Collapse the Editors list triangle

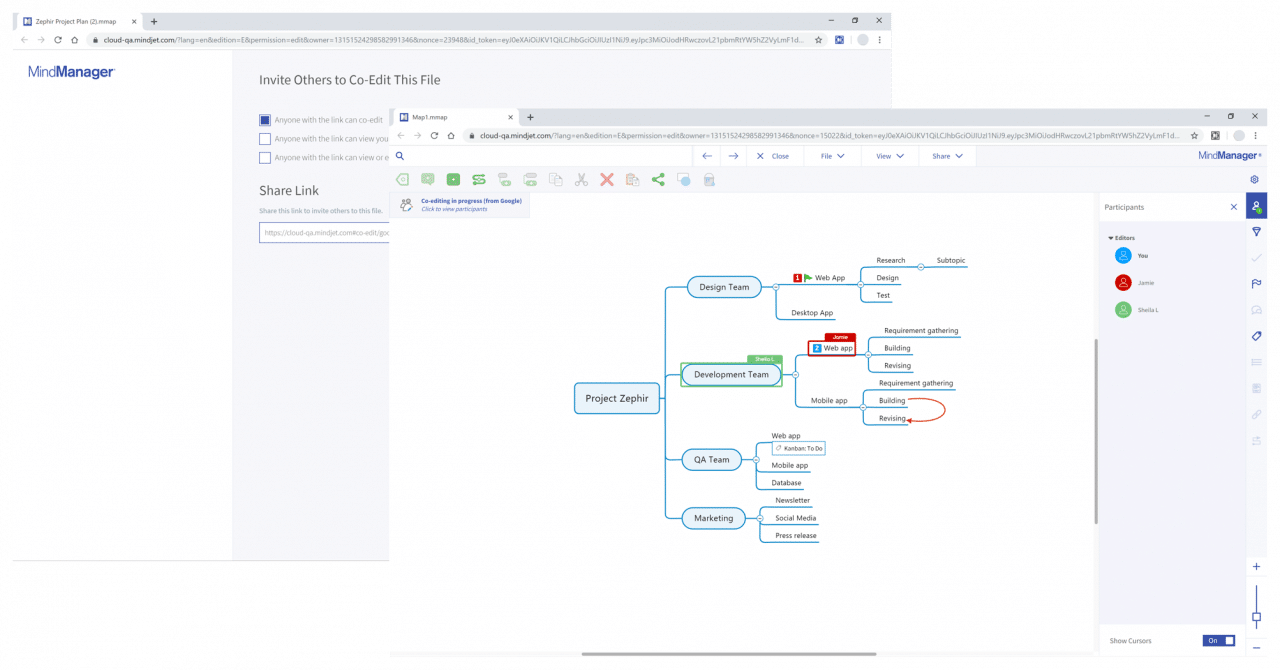(1110, 238)
